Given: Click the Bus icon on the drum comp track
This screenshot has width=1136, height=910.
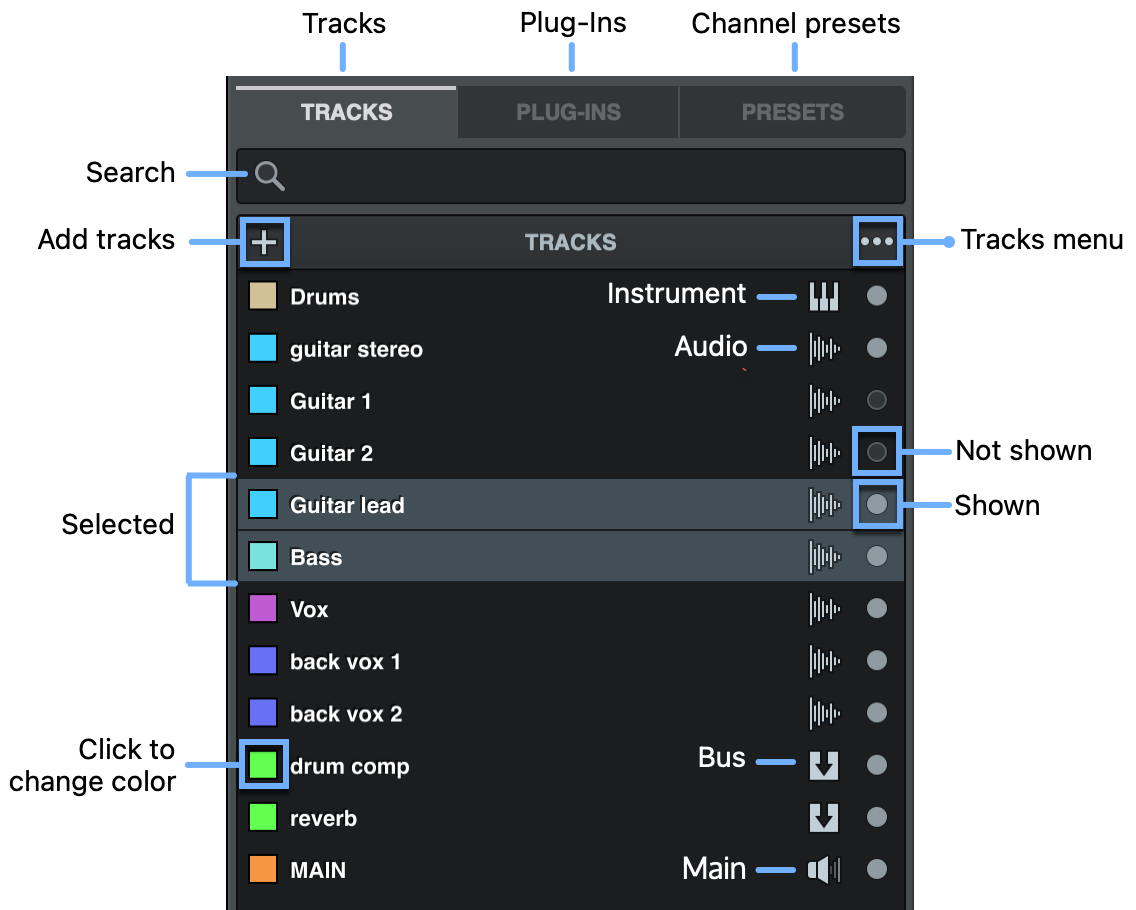Looking at the screenshot, I should [x=823, y=765].
